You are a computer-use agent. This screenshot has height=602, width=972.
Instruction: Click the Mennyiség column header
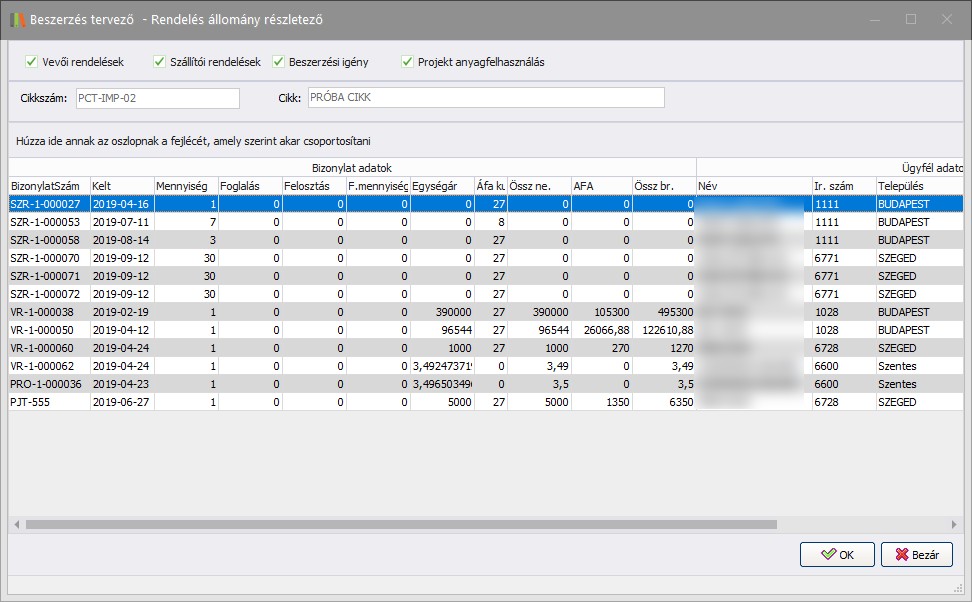click(185, 186)
